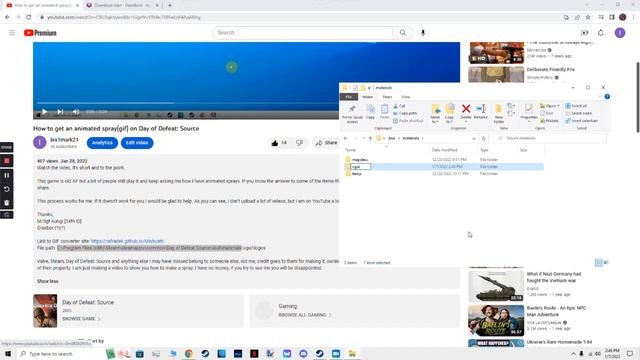
Task: Click Select none in ribbon
Action: (578, 113)
